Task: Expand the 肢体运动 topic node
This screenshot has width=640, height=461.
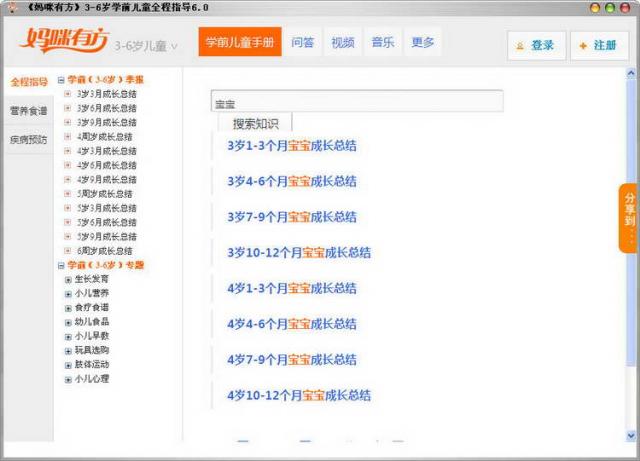Action: [x=68, y=365]
